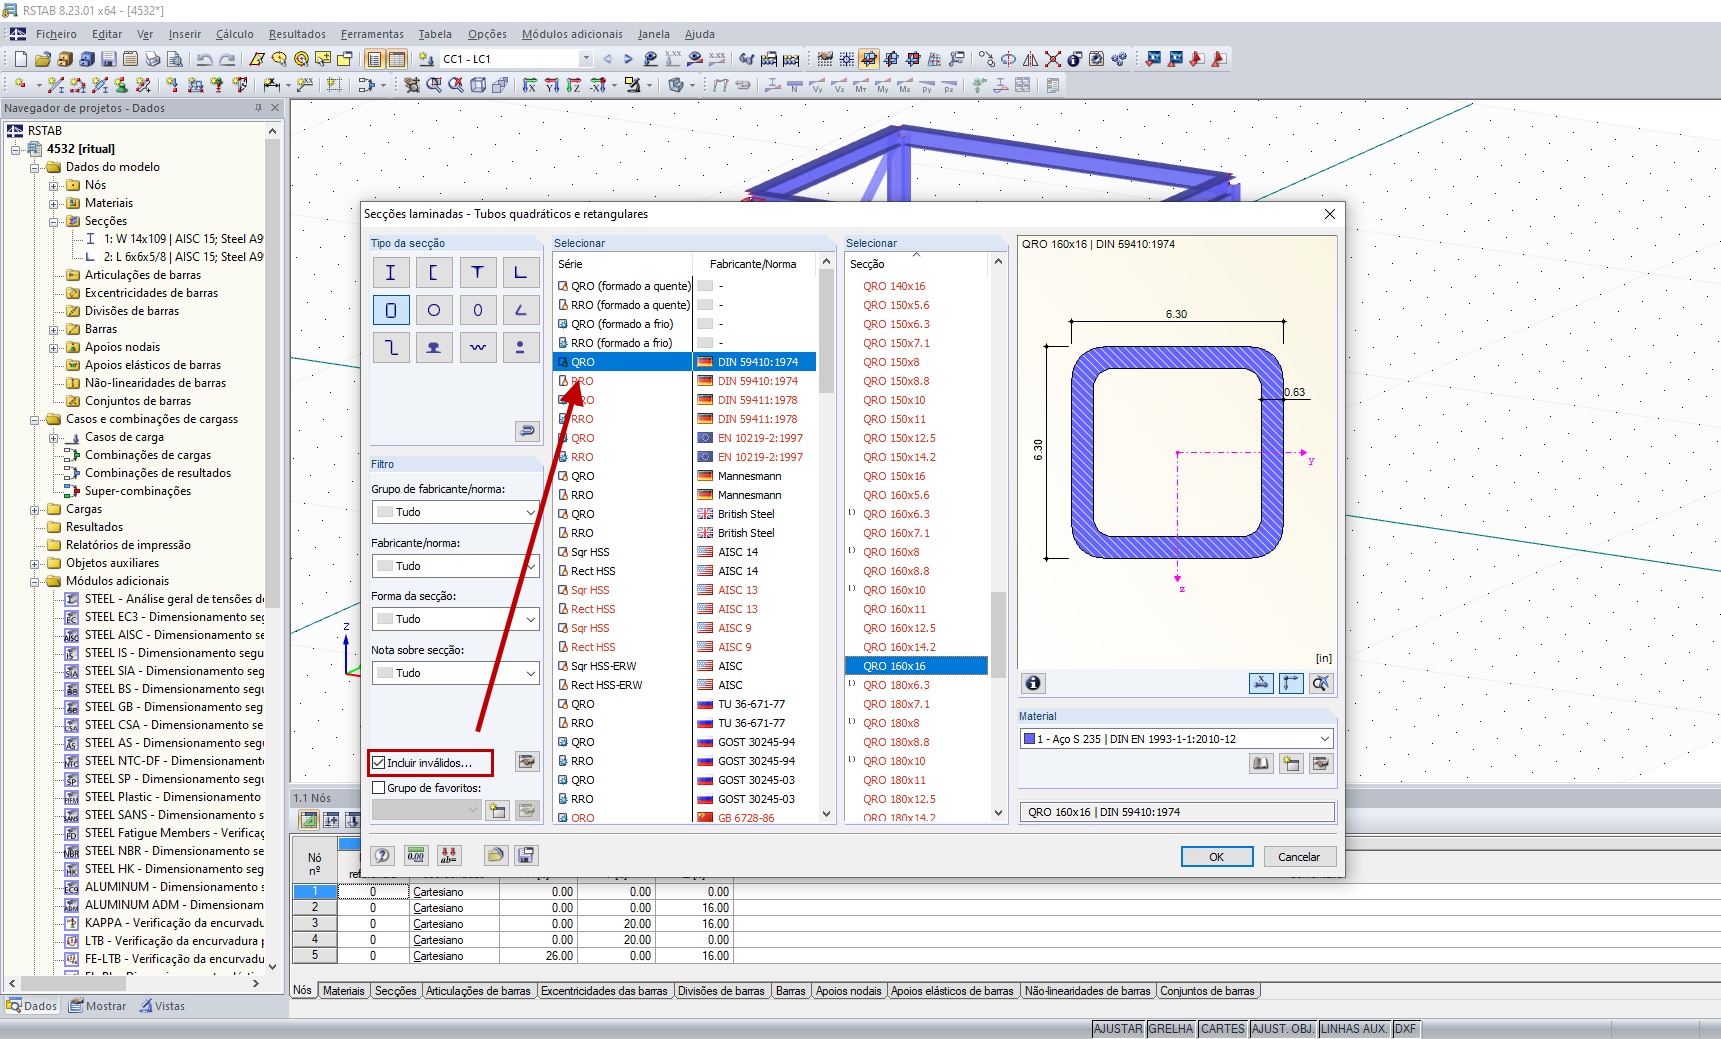Screen dimensions: 1721x1039
Task: Click the save icon in main toolbar
Action: click(109, 59)
